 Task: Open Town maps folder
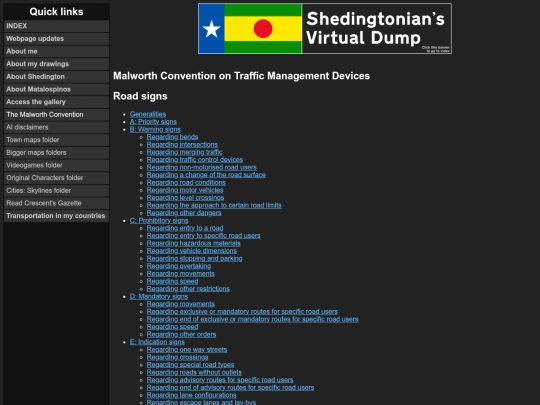(56, 140)
